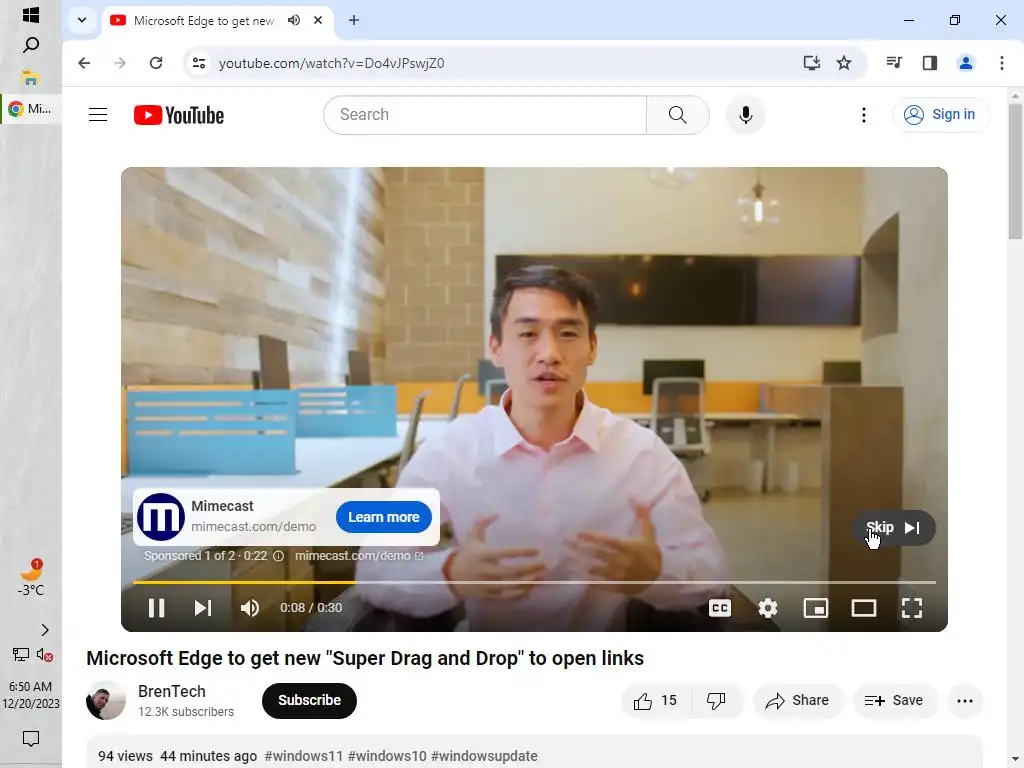Open the muted volume tray icon
The width and height of the screenshot is (1024, 768).
click(44, 654)
